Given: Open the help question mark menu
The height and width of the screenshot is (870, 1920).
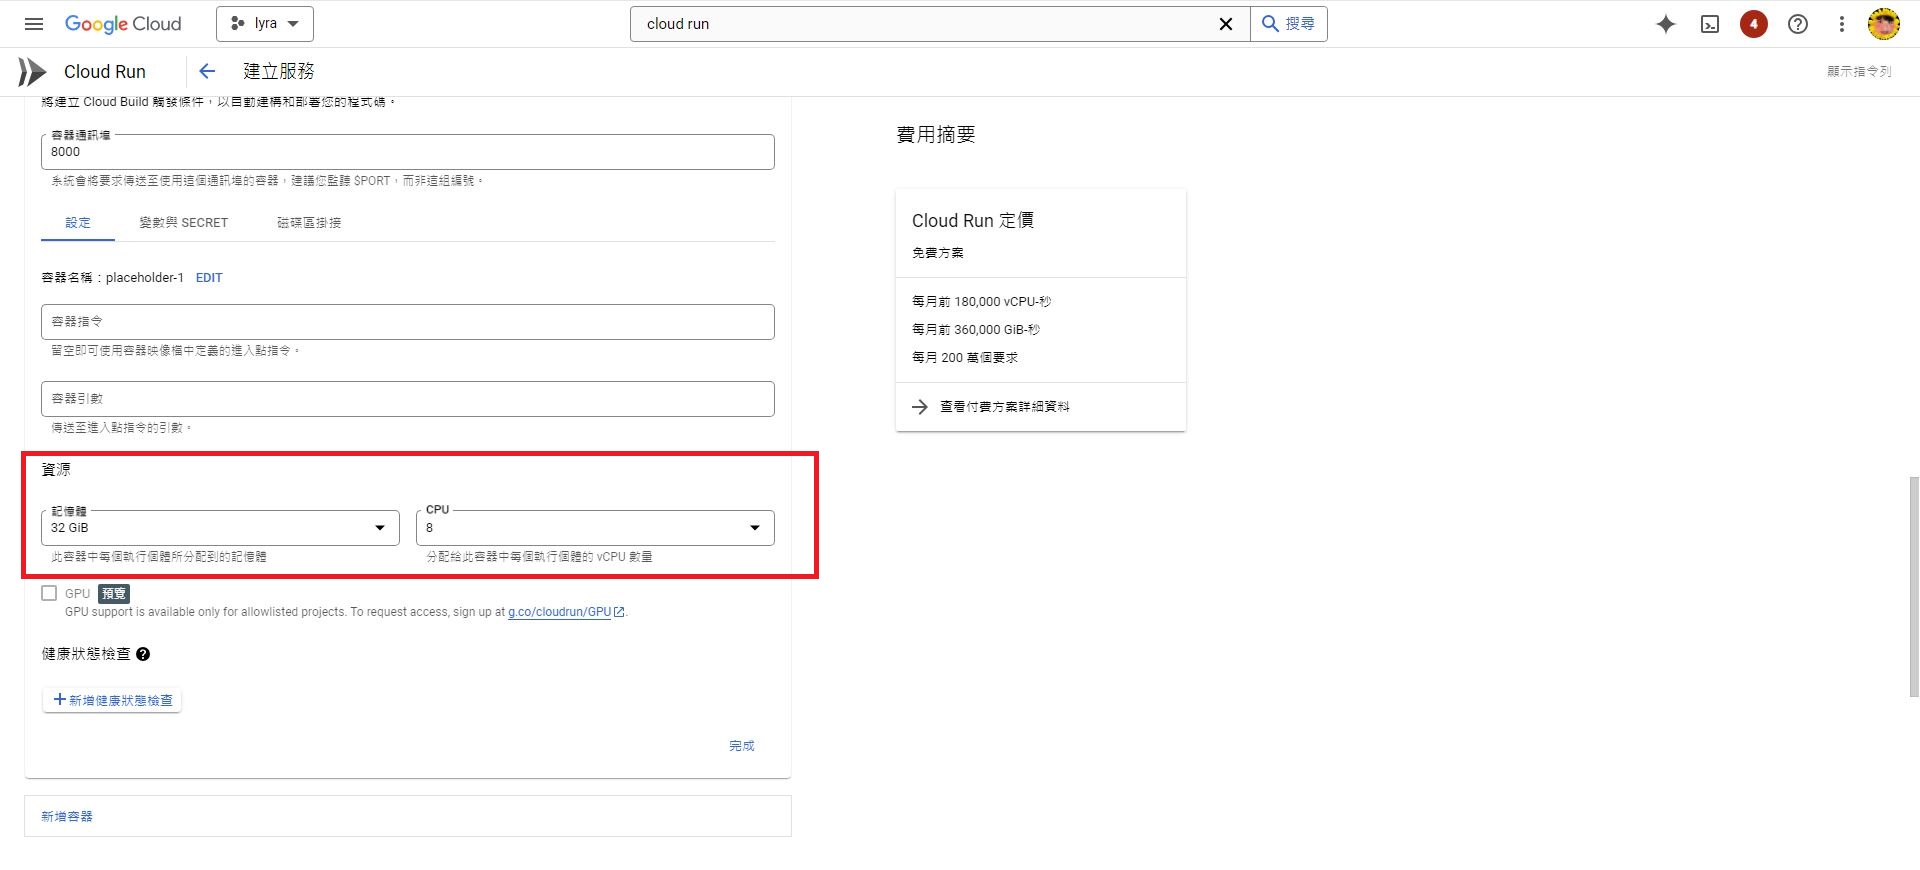Looking at the screenshot, I should click(1798, 24).
